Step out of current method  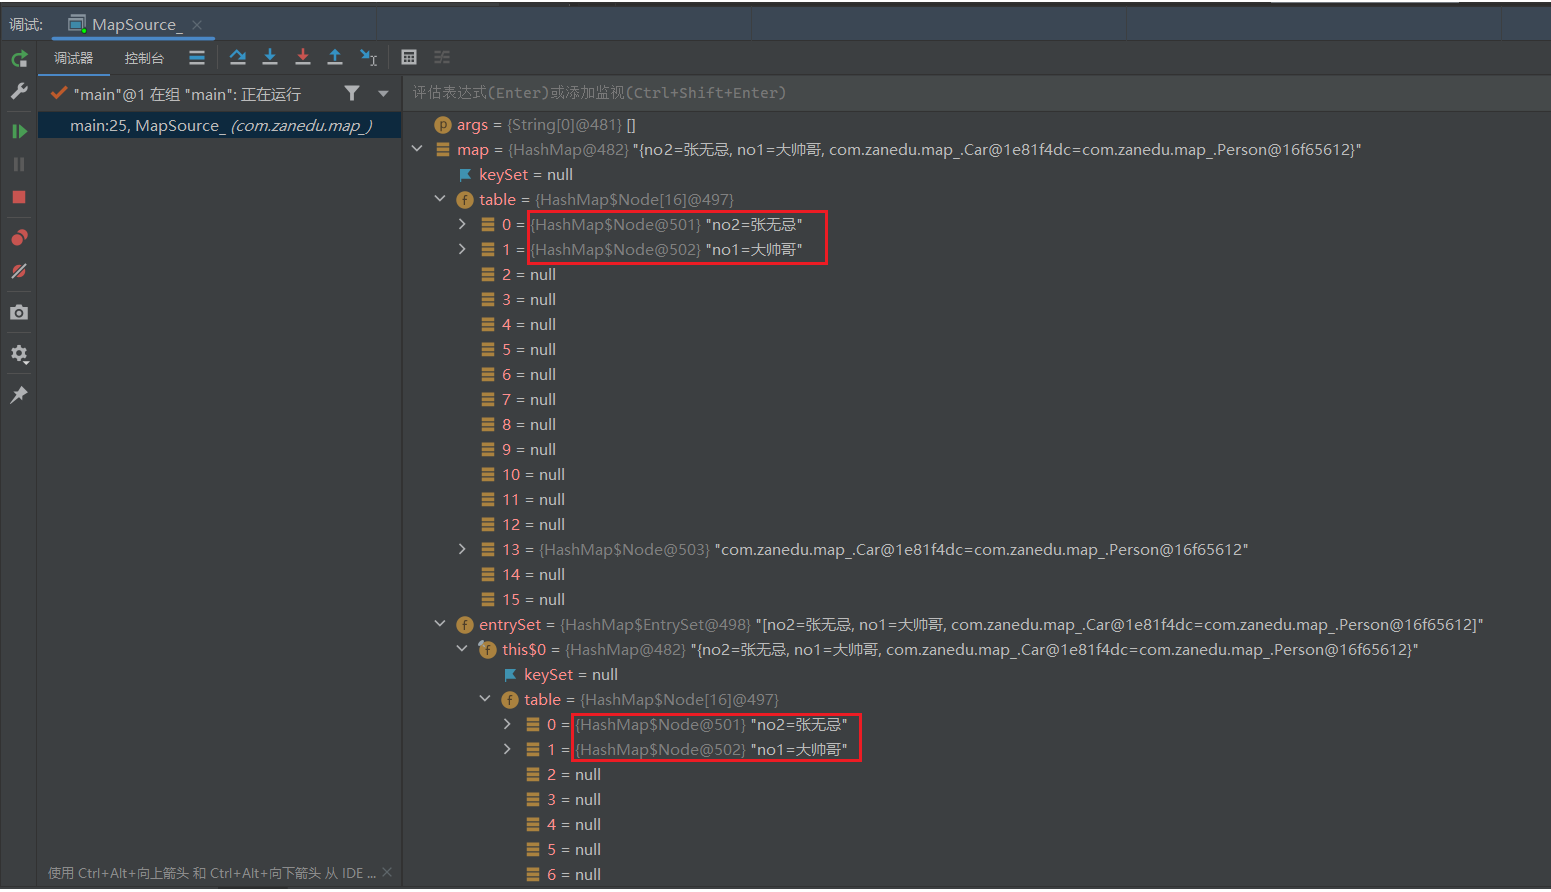(335, 58)
